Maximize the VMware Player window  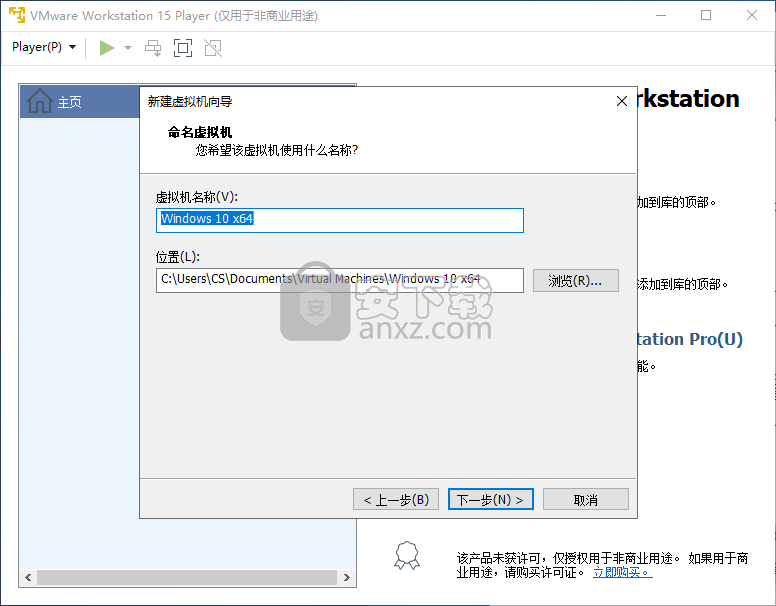tap(706, 15)
